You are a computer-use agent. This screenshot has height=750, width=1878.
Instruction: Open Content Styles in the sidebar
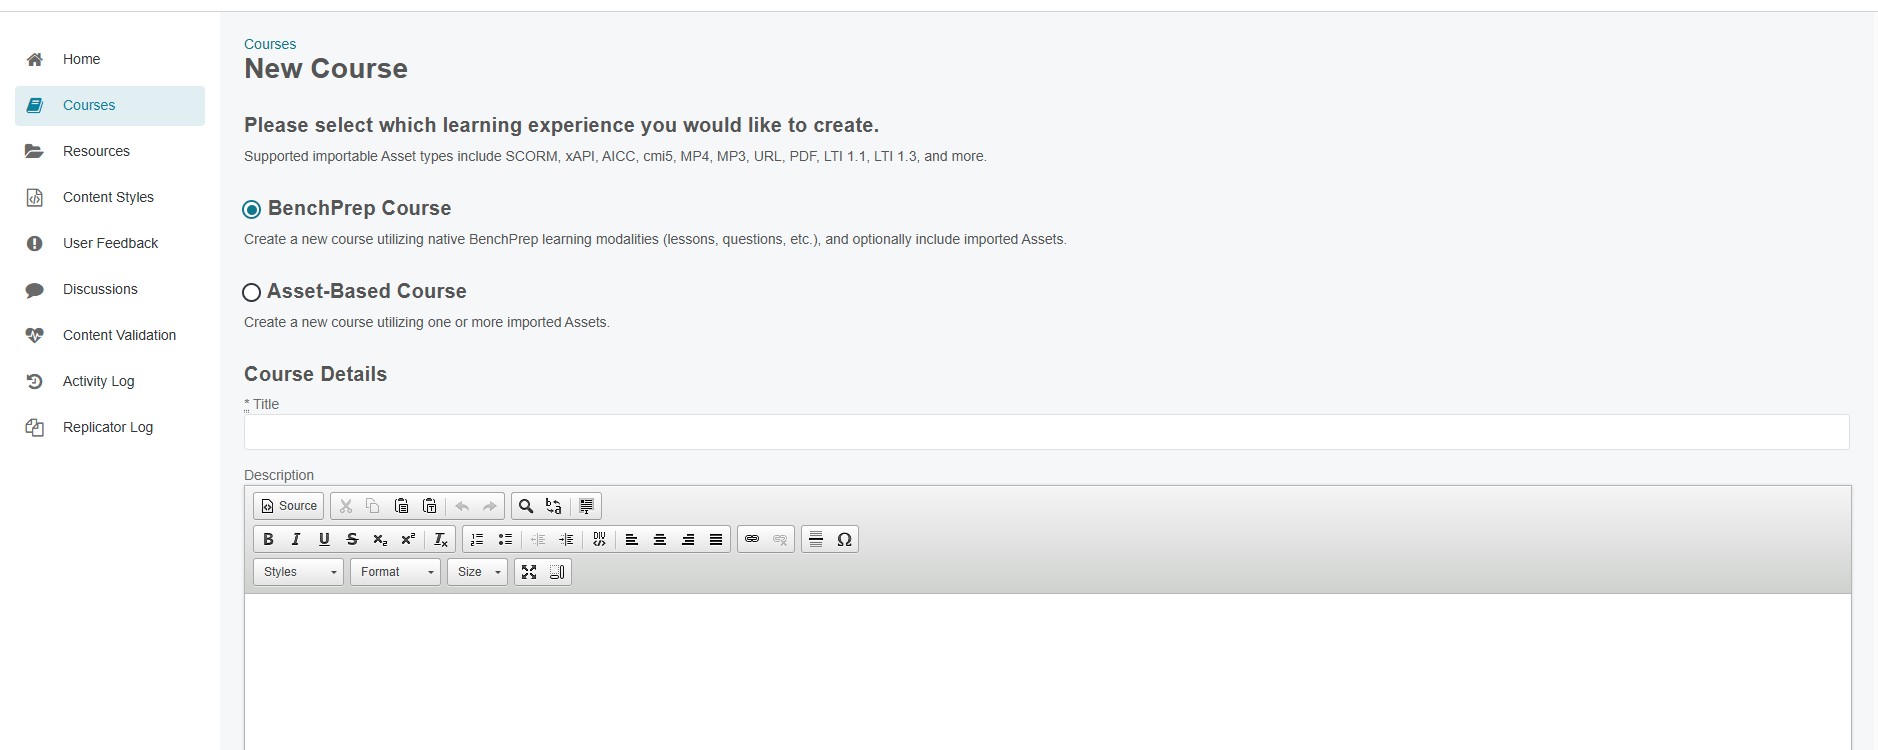pos(110,198)
